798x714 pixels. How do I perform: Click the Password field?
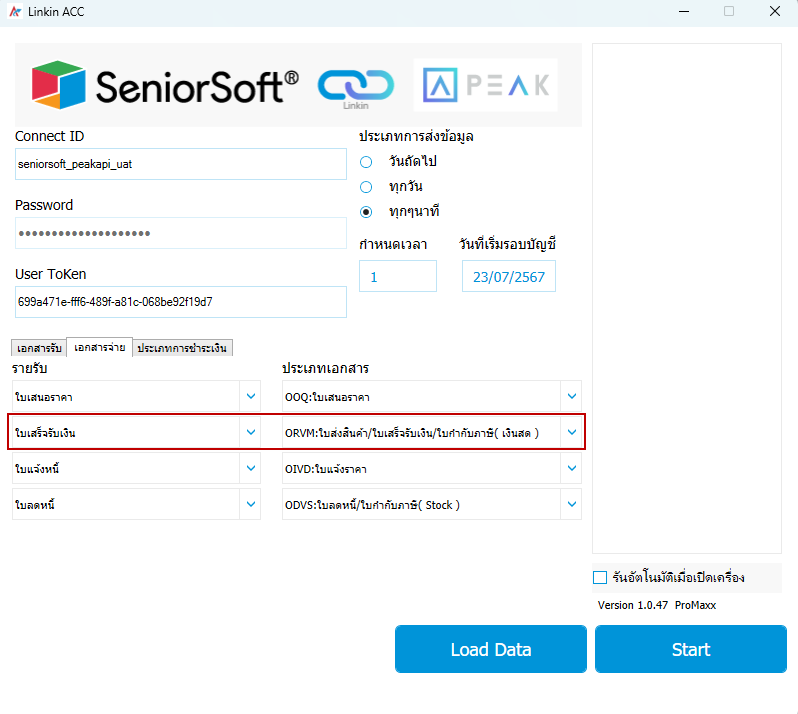tap(181, 233)
